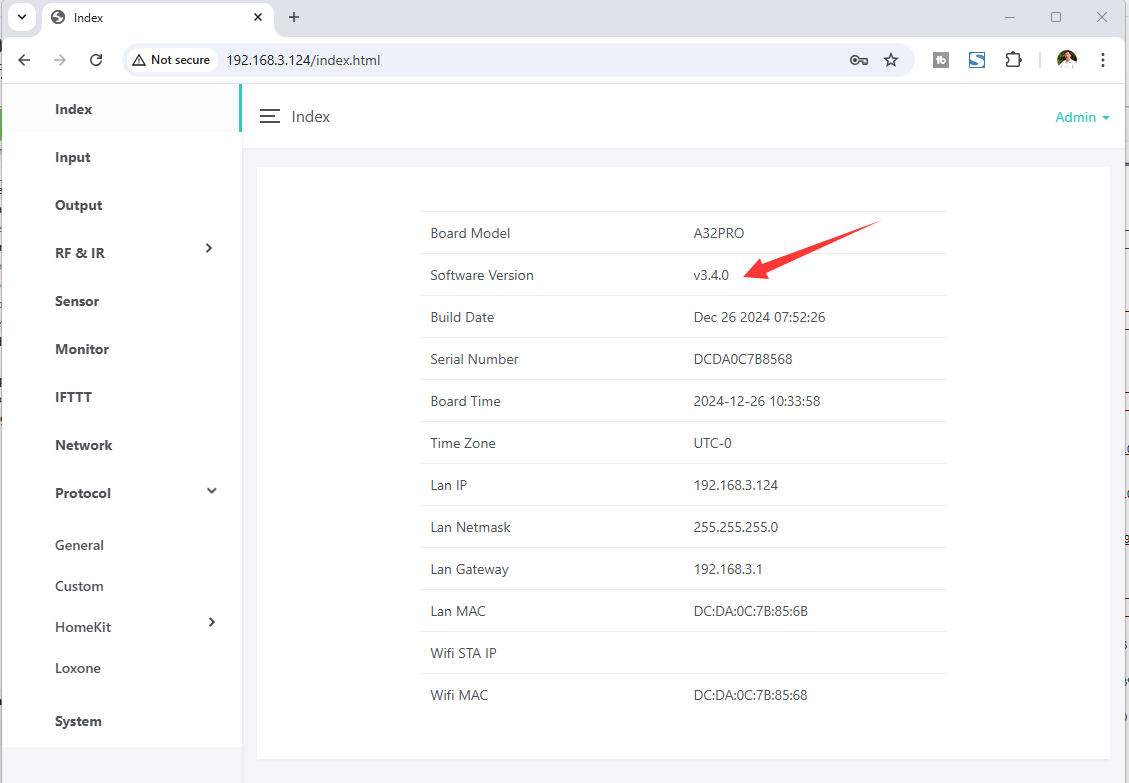Click the address bar URL field
This screenshot has width=1129, height=783.
(500, 60)
